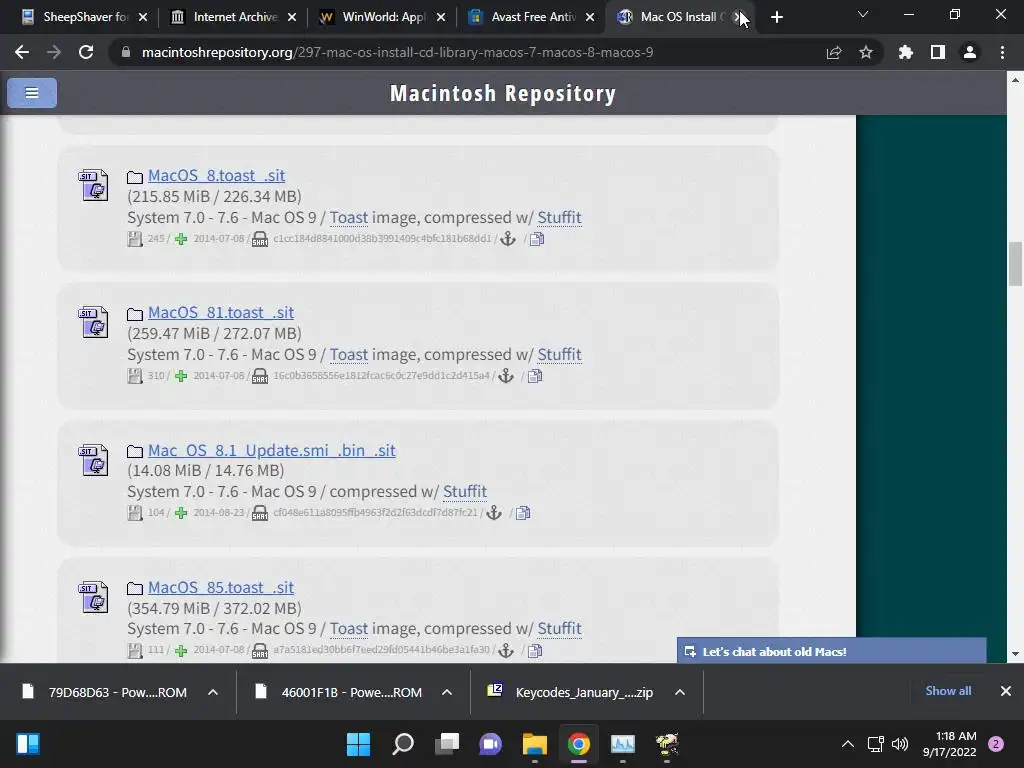Open the Chrome profile icon

(970, 52)
